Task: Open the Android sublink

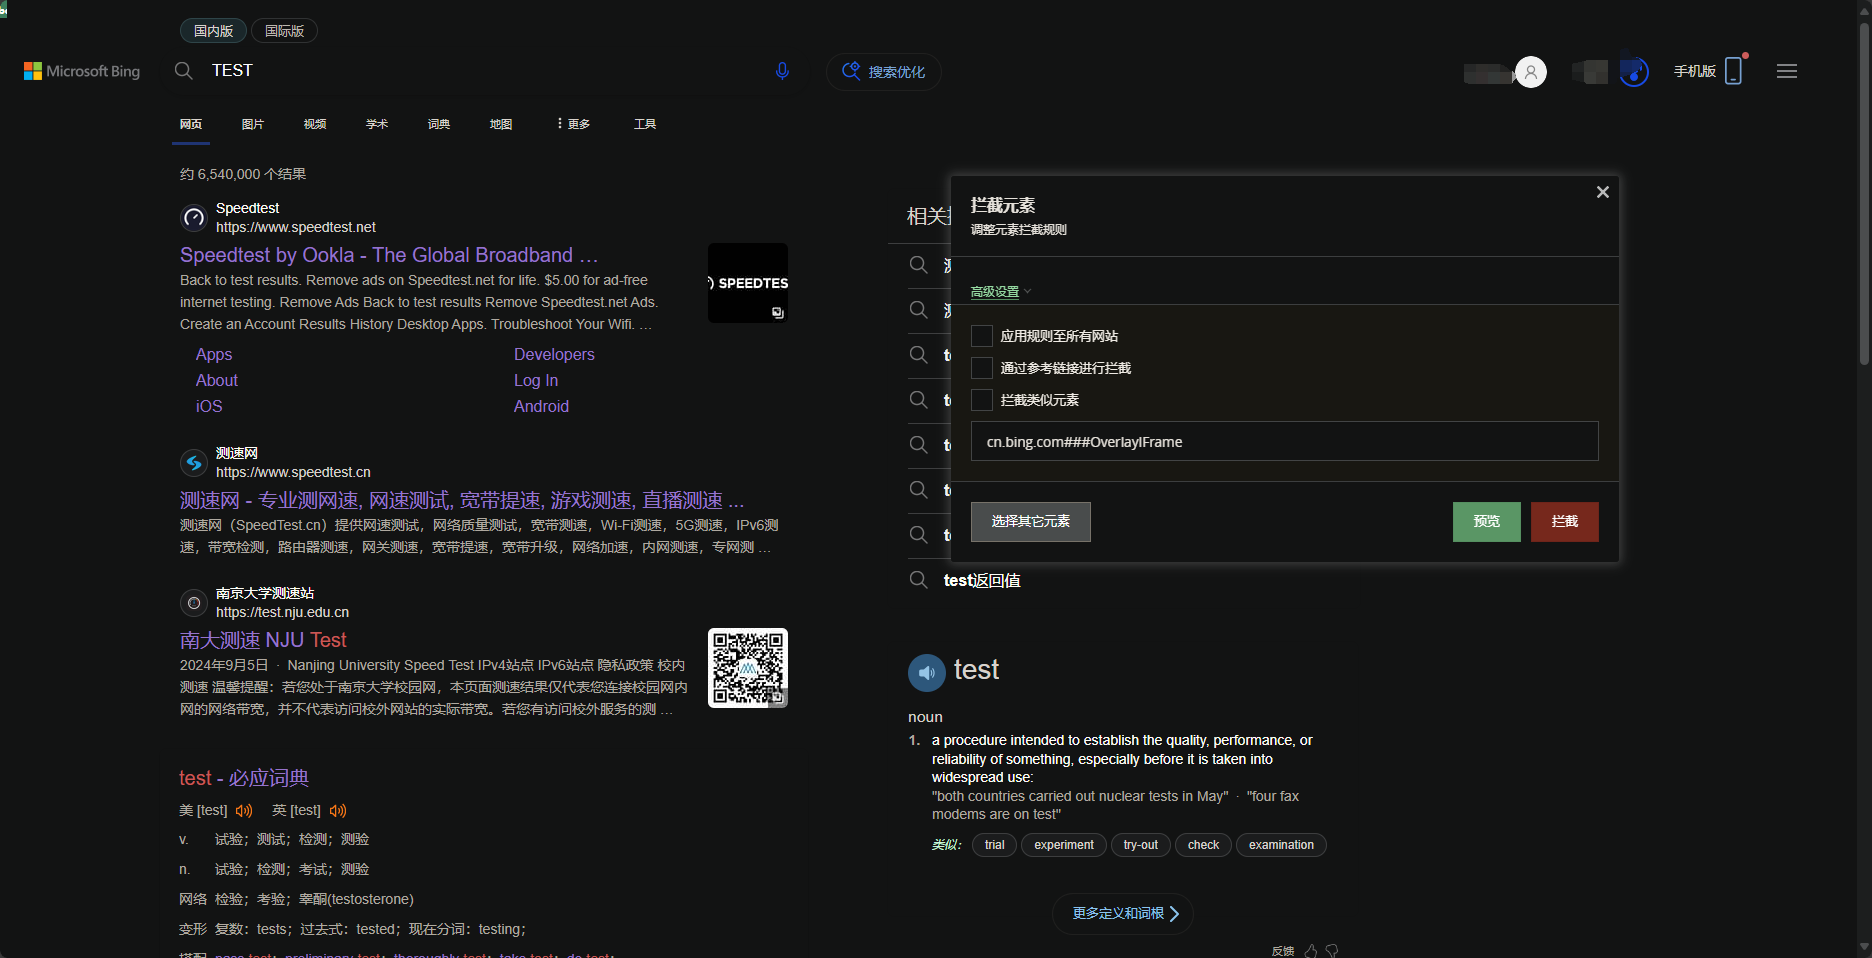Action: click(x=541, y=406)
